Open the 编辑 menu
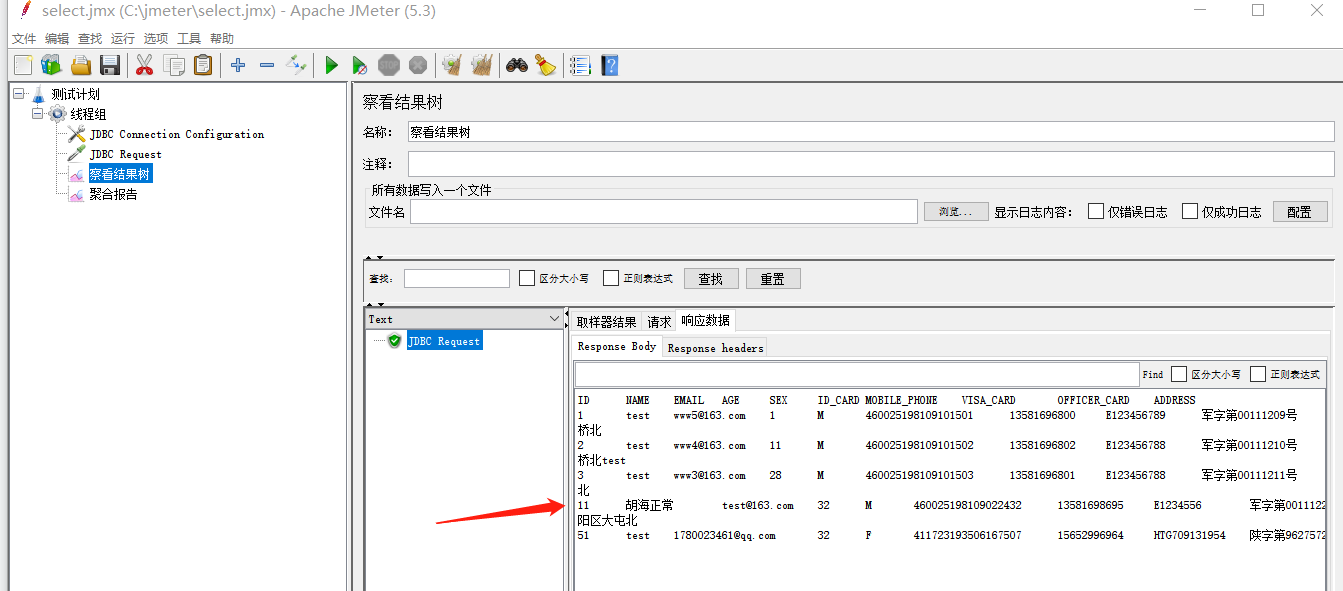The width and height of the screenshot is (1343, 591). [57, 38]
